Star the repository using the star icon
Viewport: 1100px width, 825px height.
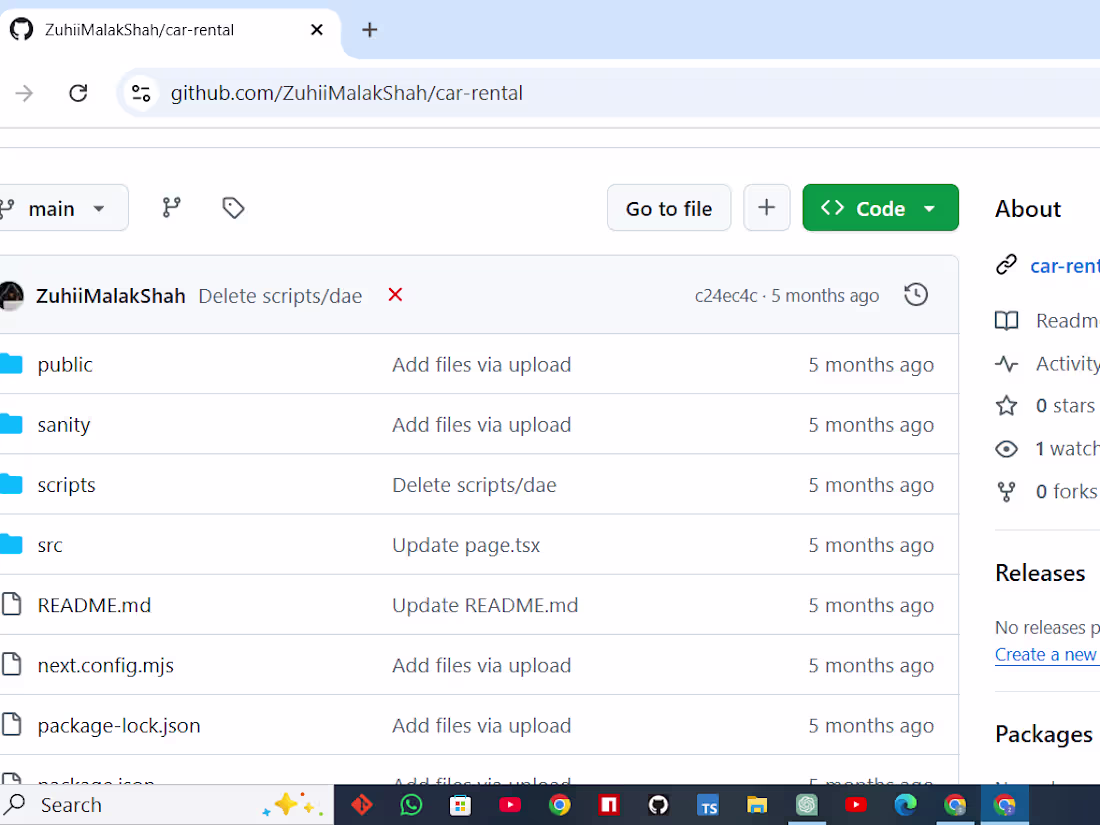pyautogui.click(x=1007, y=406)
